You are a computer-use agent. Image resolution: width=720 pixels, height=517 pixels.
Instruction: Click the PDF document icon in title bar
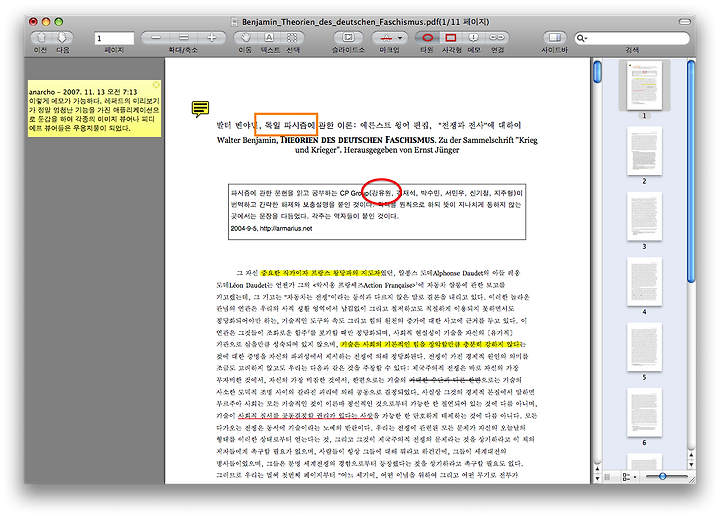tap(235, 22)
